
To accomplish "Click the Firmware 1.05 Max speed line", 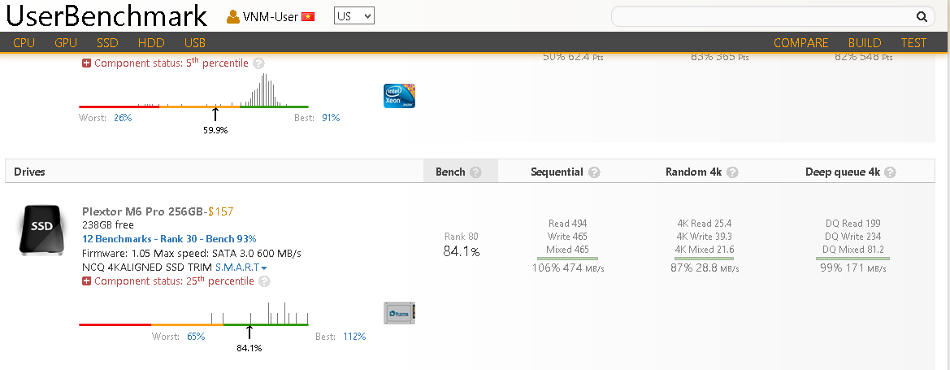I will pyautogui.click(x=191, y=253).
